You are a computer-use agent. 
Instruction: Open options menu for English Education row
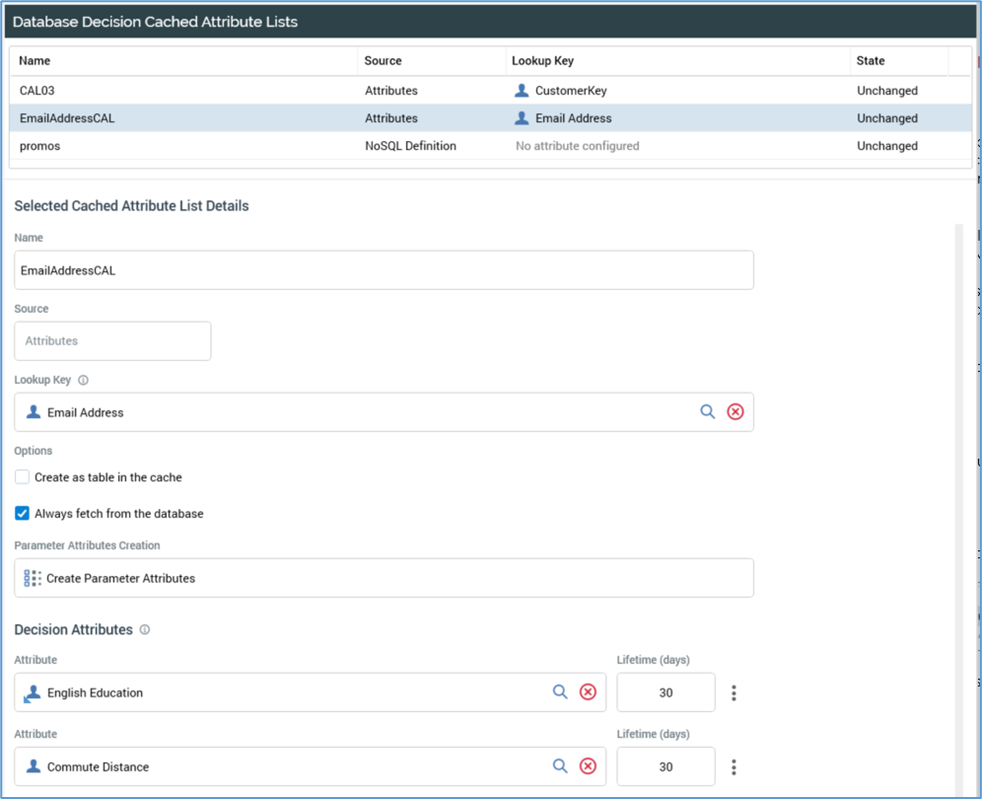click(734, 693)
